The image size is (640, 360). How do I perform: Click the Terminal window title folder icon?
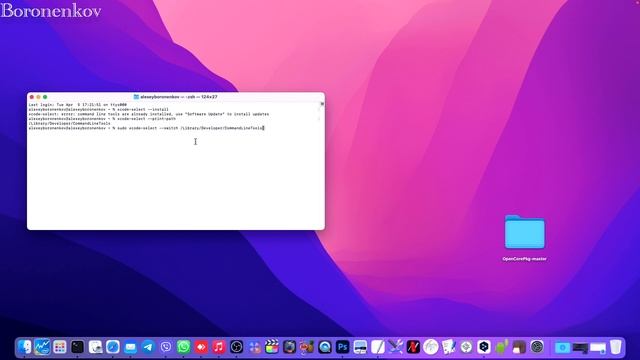(136, 97)
